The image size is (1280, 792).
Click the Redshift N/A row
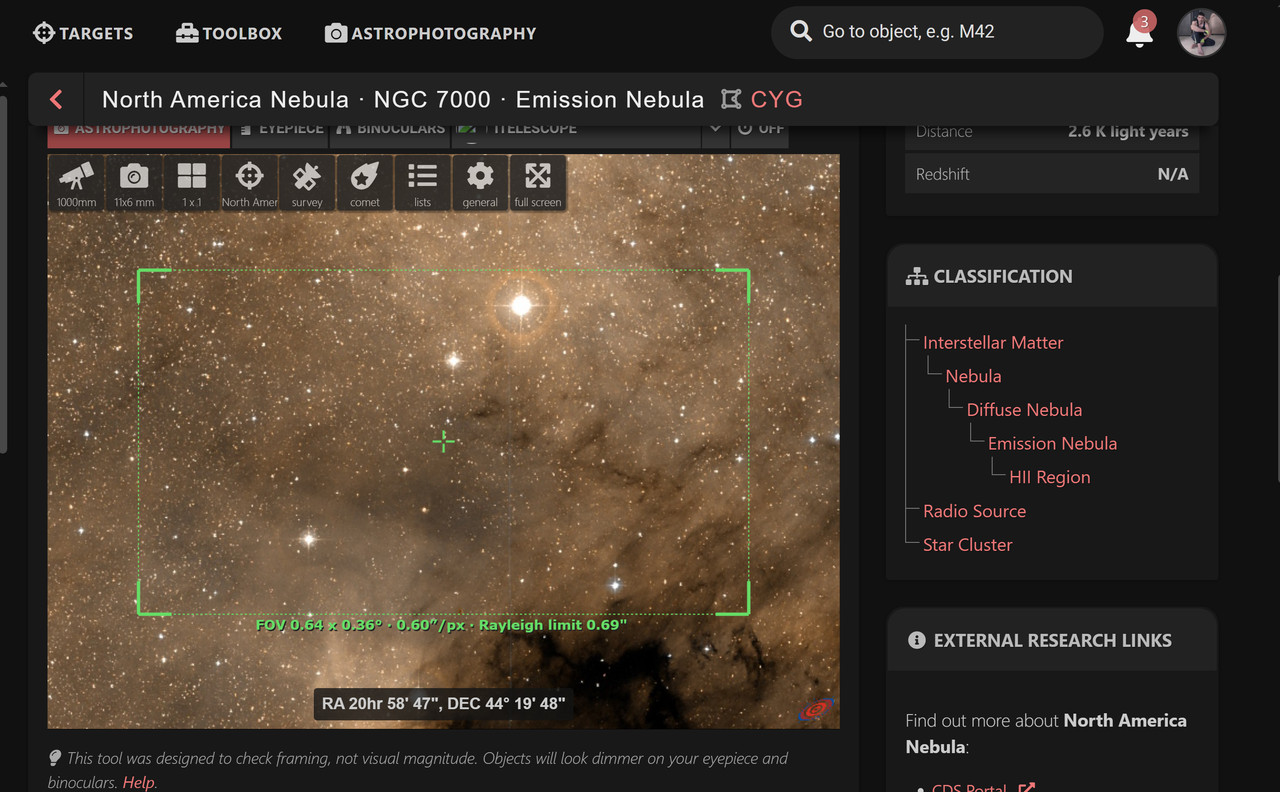coord(1052,174)
